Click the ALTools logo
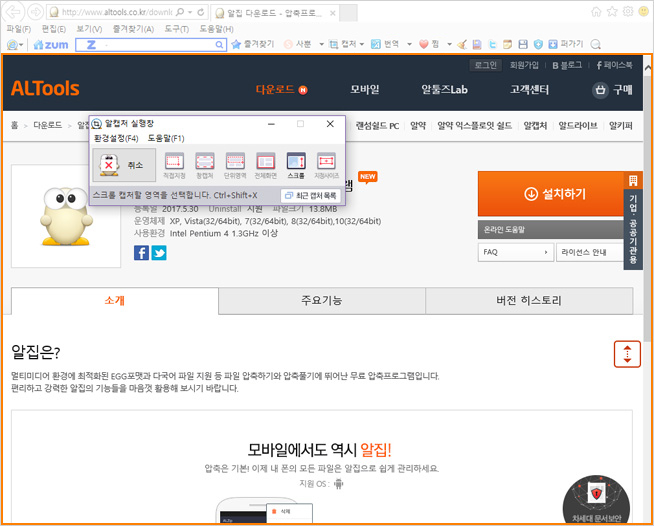 tap(45, 88)
